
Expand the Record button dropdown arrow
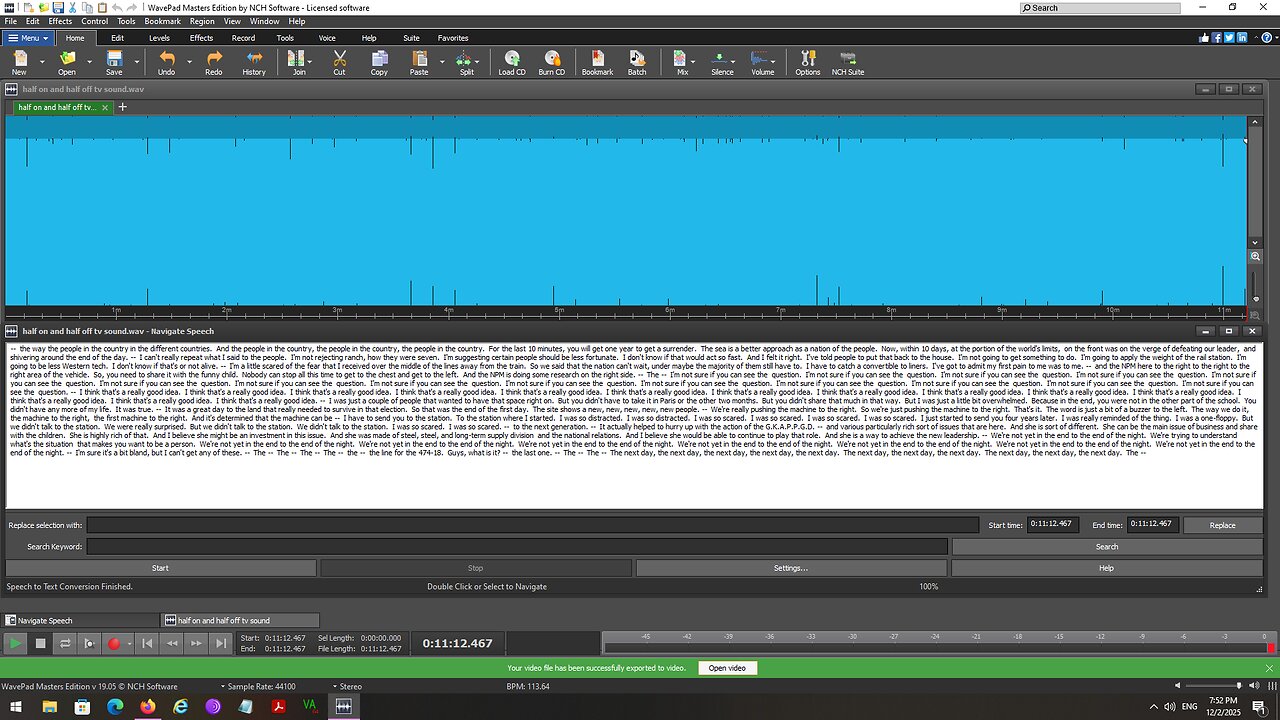(129, 643)
